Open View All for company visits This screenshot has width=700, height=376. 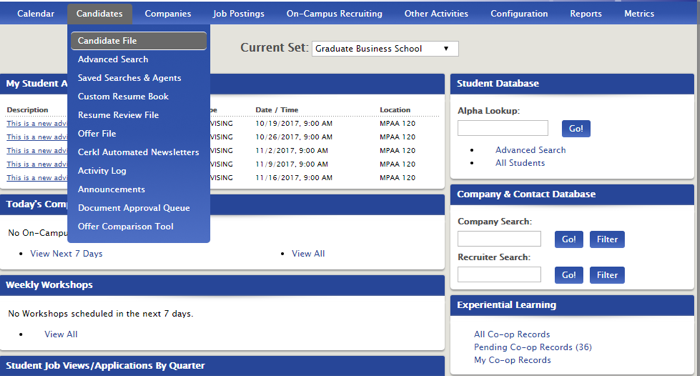coord(308,254)
